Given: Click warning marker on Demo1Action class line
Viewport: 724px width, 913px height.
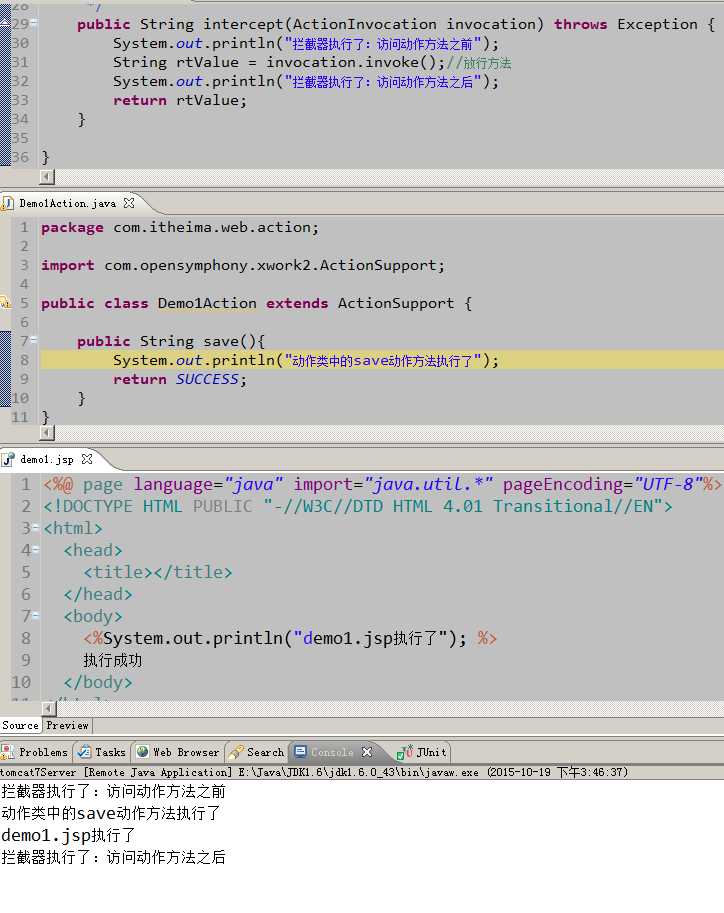Looking at the screenshot, I should tap(5, 302).
